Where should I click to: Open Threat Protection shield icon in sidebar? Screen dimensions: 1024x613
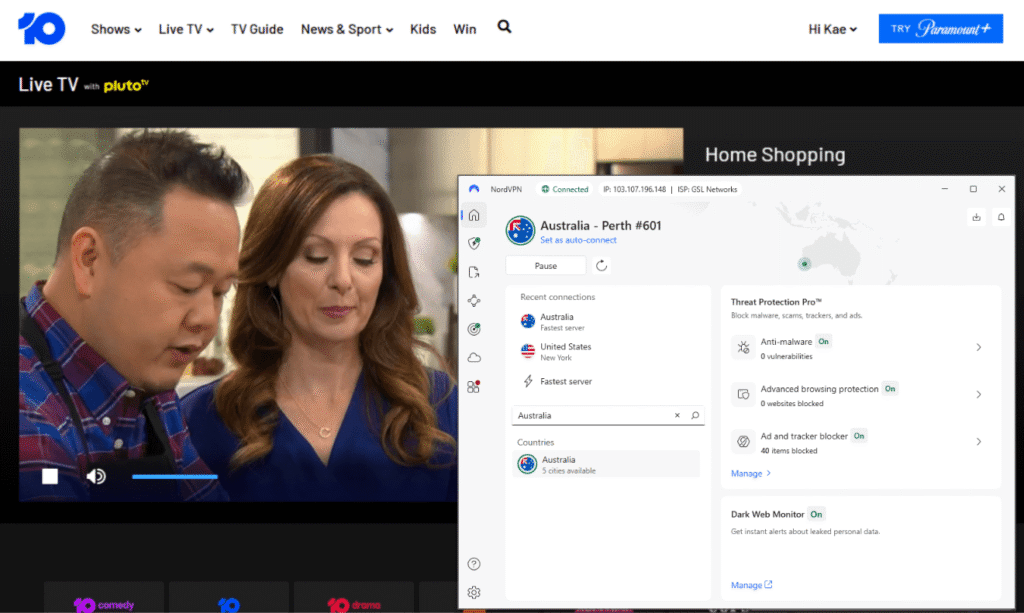pos(474,243)
